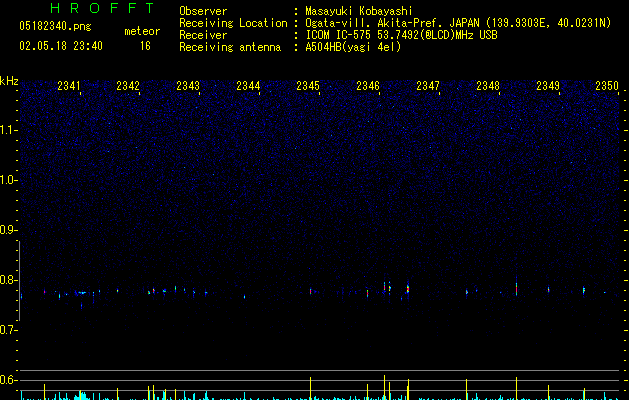Click the Receiver field label

pos(203,35)
